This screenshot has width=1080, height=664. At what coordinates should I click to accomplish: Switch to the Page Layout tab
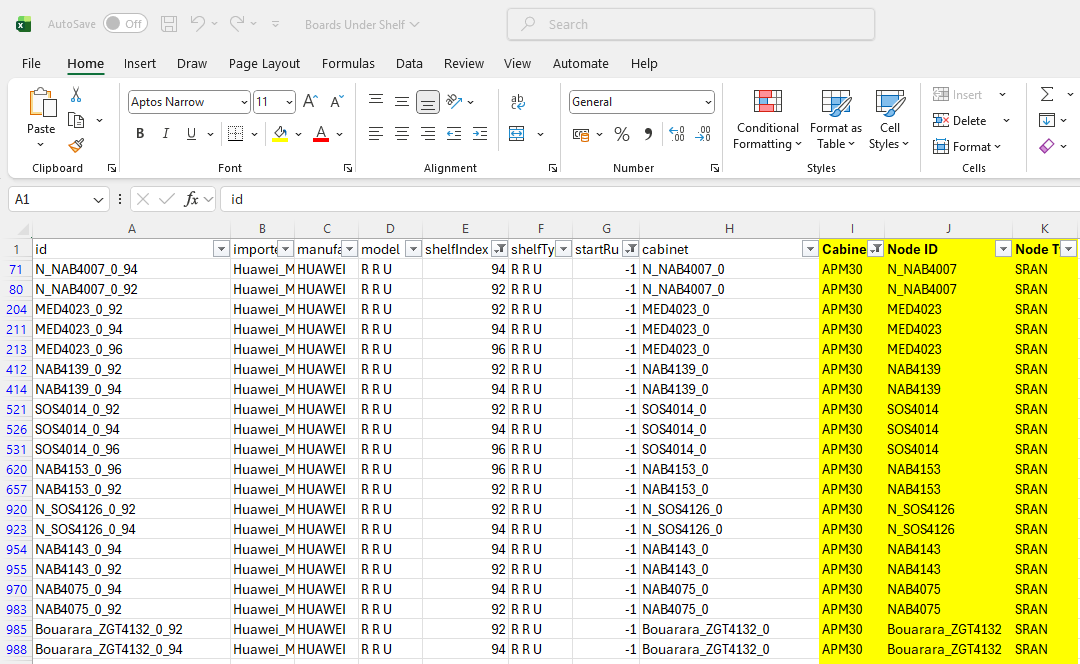(x=264, y=63)
